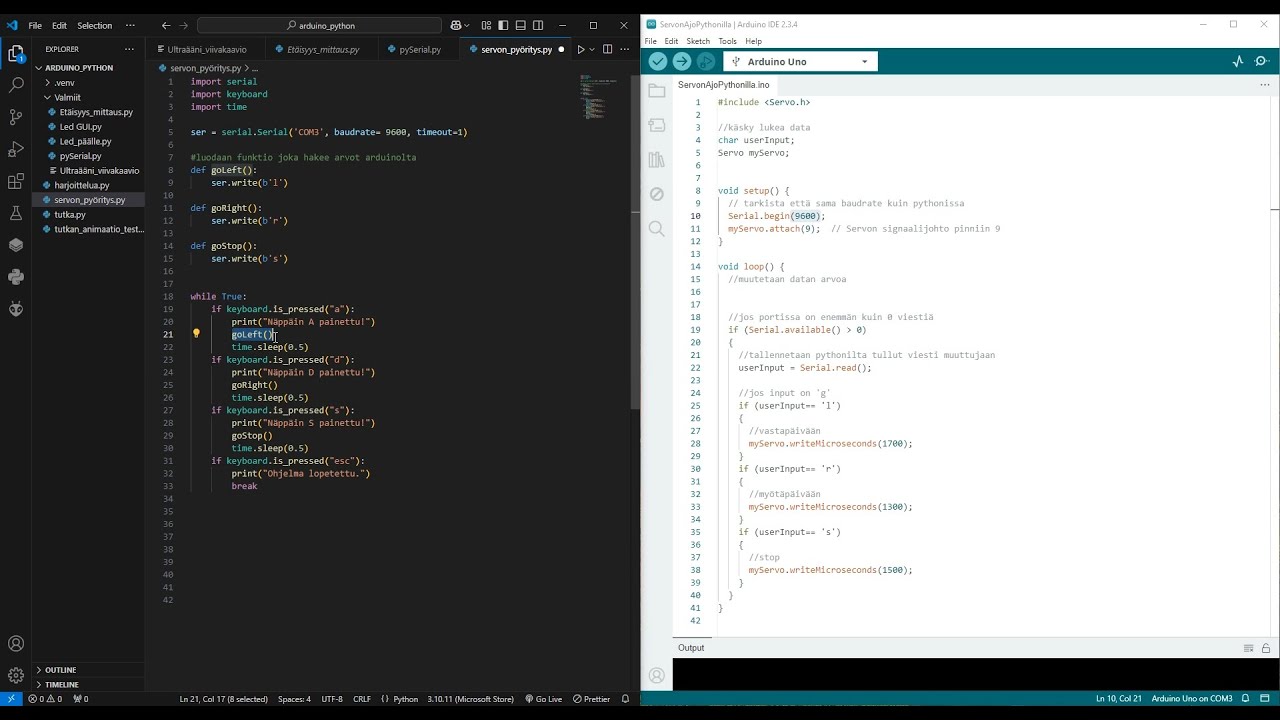Click 'Arduino Uno on COM3' in status bar

point(1192,699)
